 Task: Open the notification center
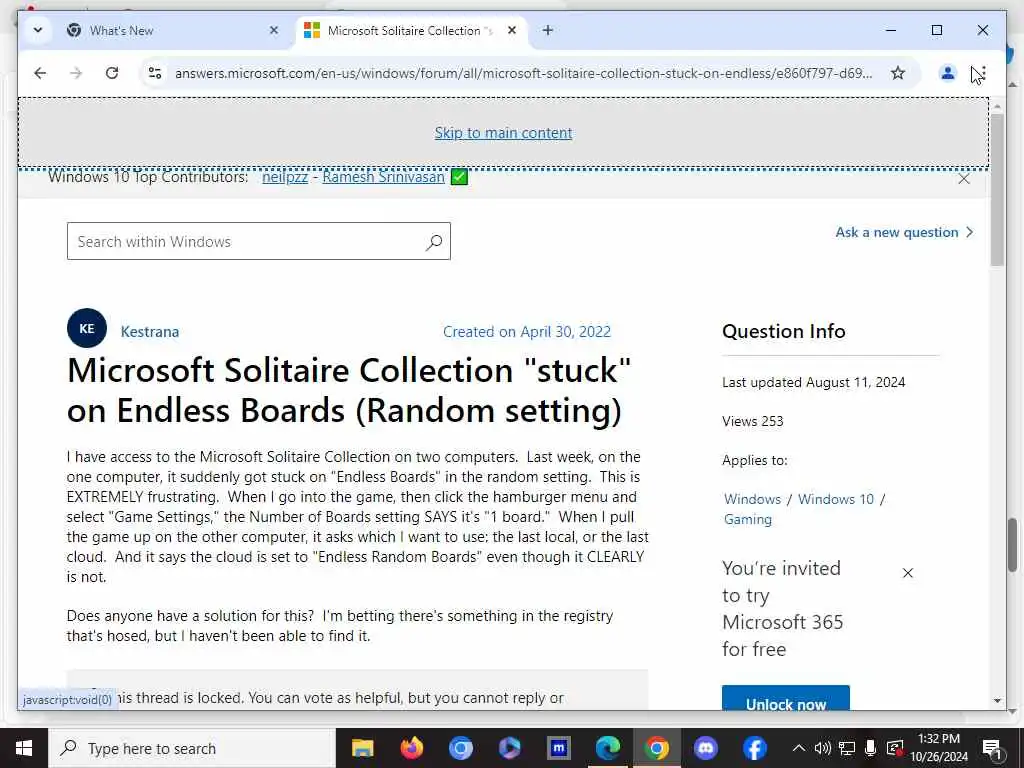(993, 749)
